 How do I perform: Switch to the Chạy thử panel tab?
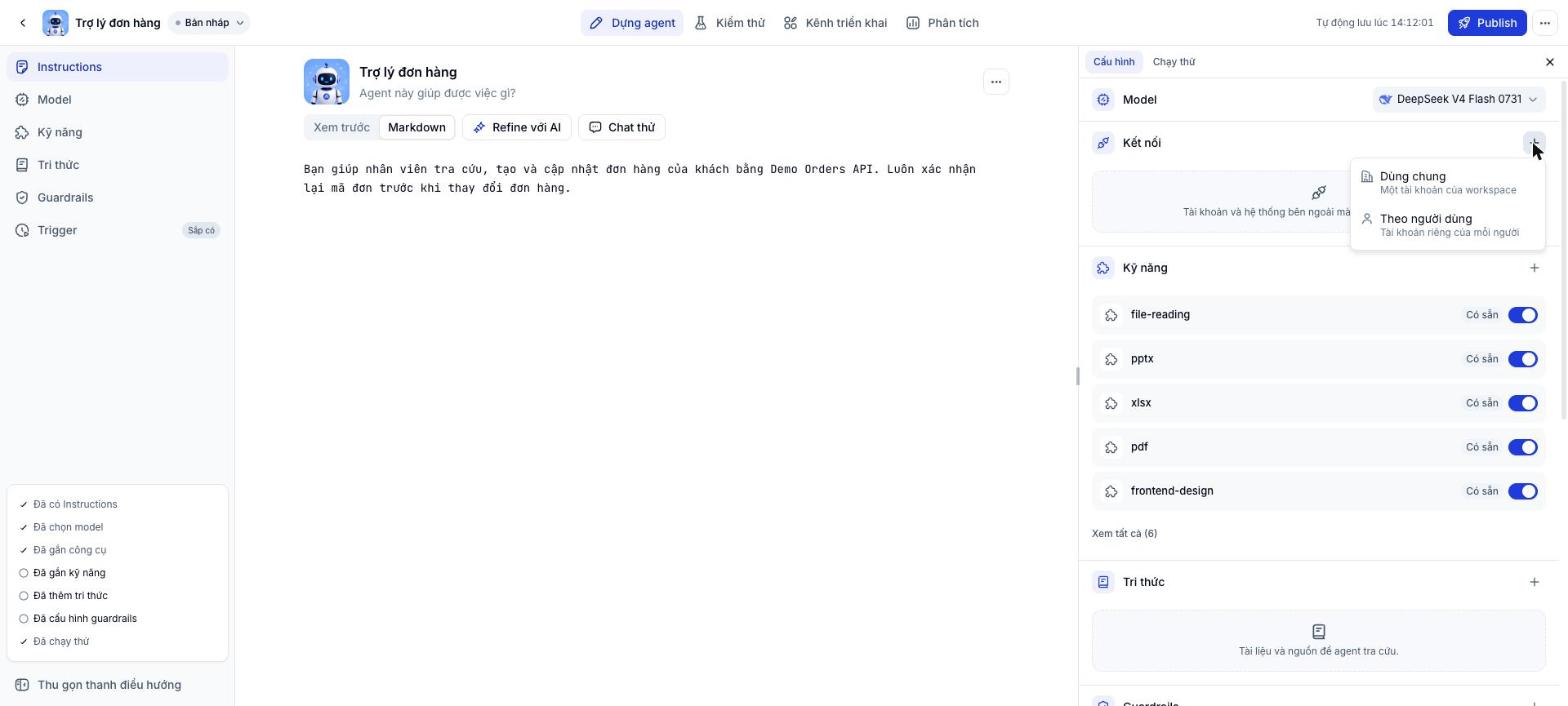1174,62
